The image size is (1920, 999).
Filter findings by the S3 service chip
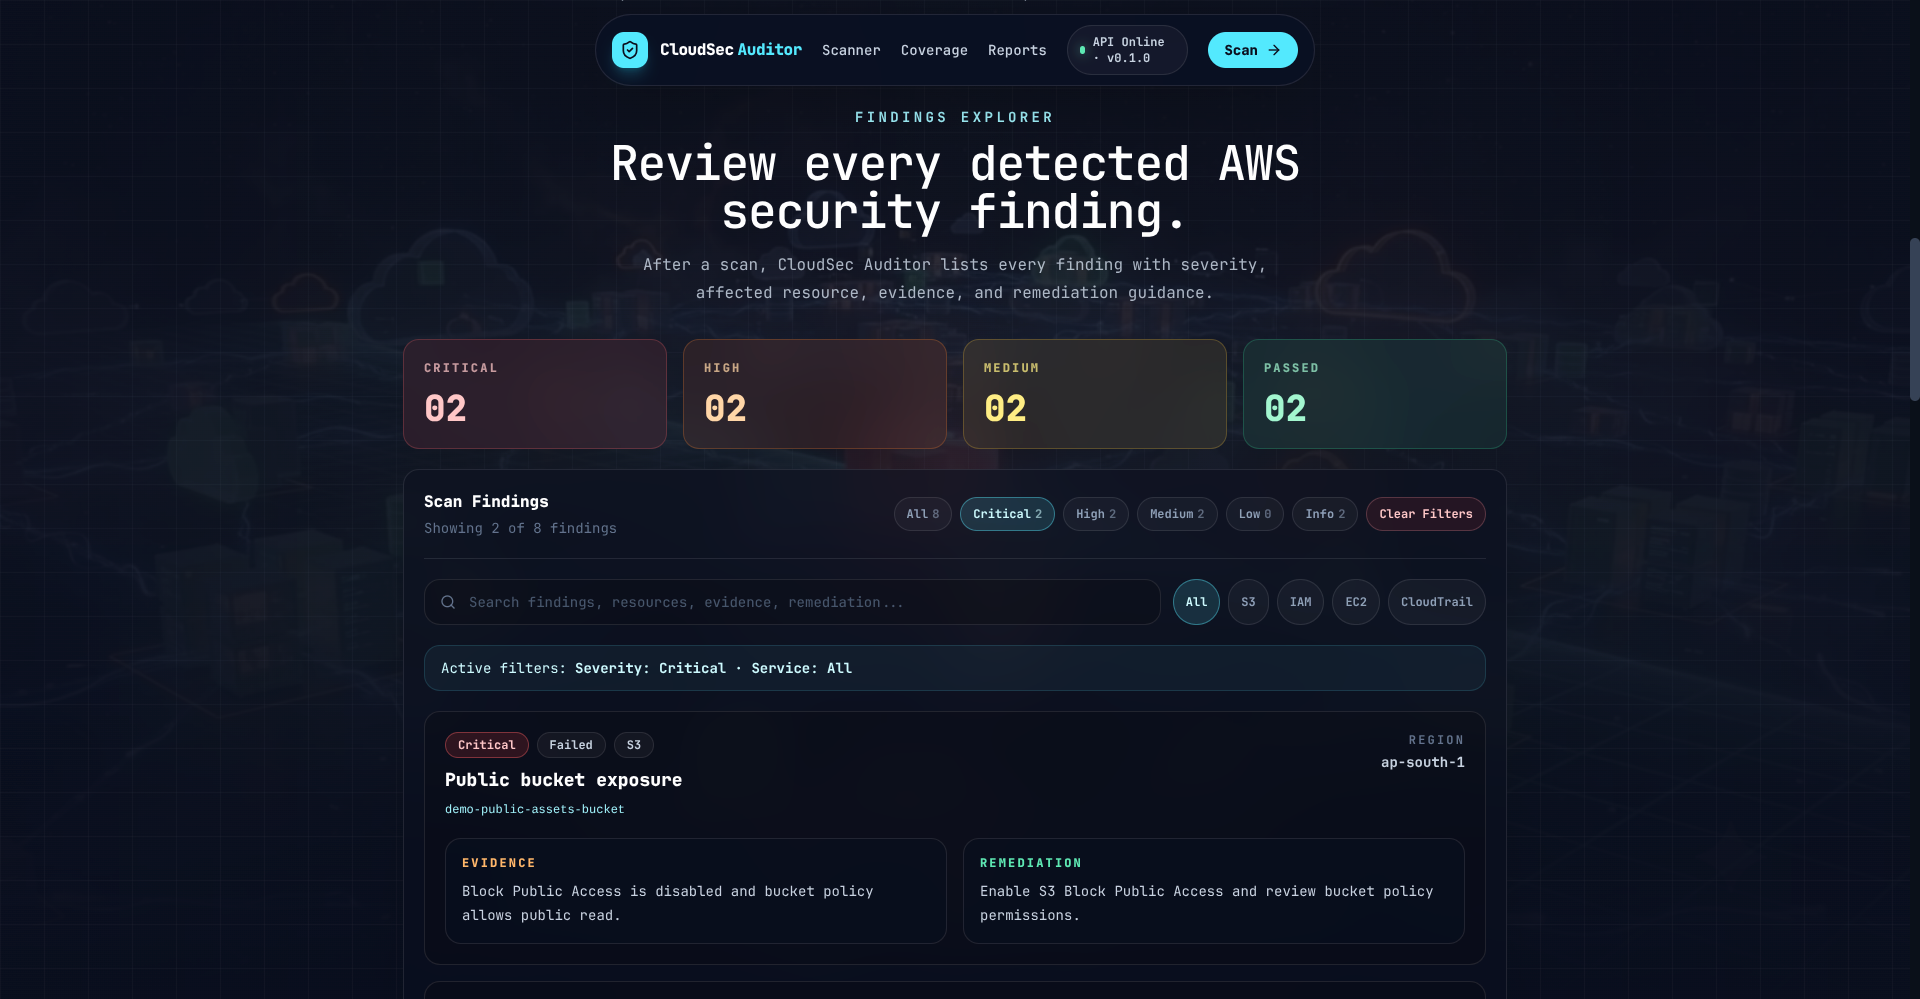pyautogui.click(x=1248, y=602)
